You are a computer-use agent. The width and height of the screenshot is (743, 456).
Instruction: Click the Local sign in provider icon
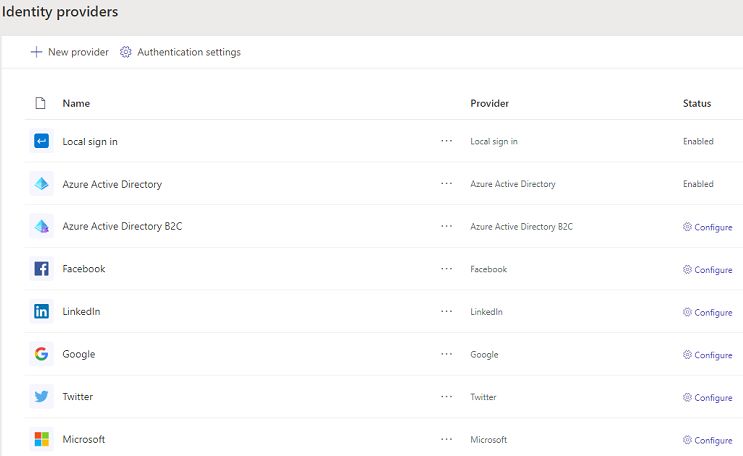coord(41,142)
